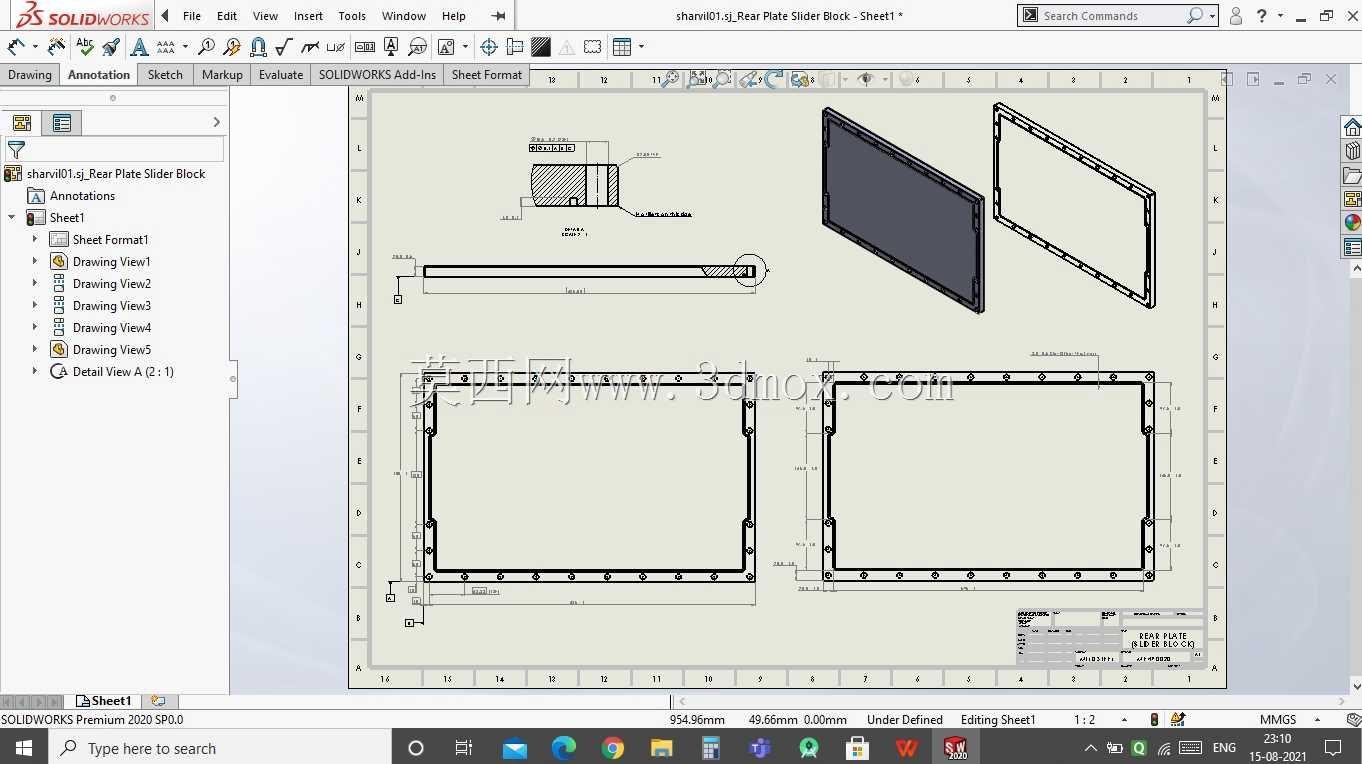
Task: Open the Tools menu
Action: tap(352, 16)
